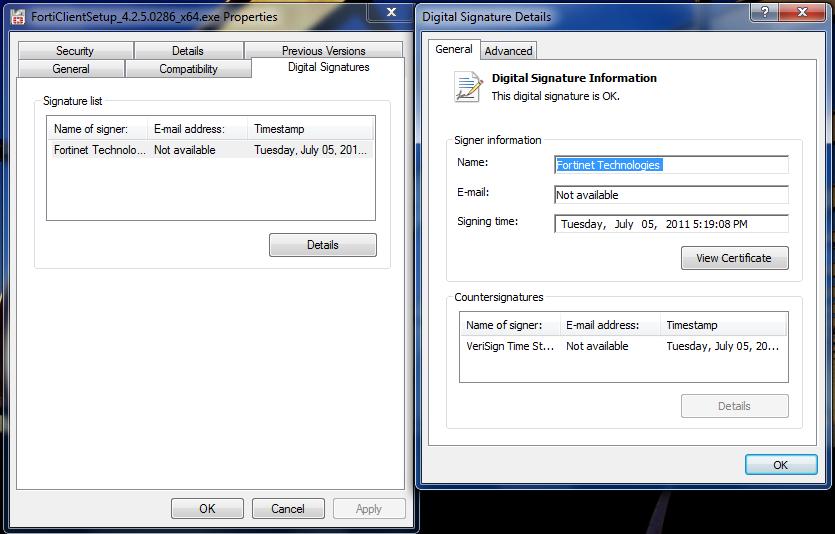Click the Timestamp header in Countersignatures
This screenshot has width=835, height=534.
point(723,325)
